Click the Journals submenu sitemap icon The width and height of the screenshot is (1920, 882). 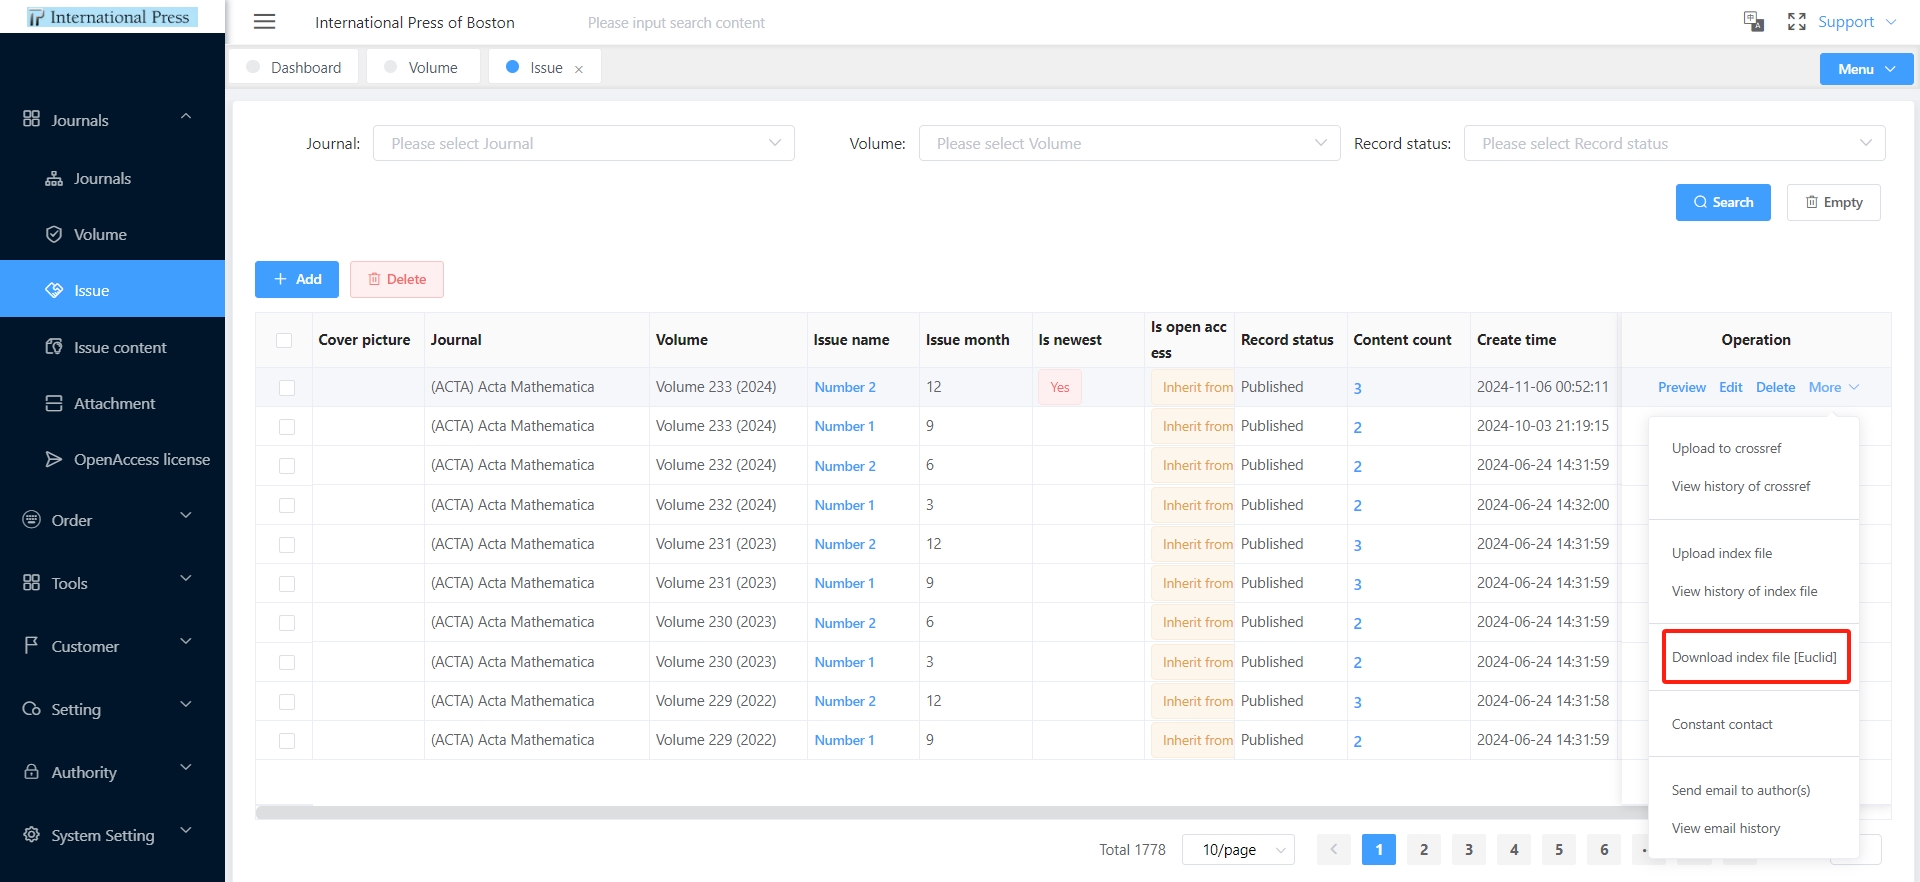54,179
